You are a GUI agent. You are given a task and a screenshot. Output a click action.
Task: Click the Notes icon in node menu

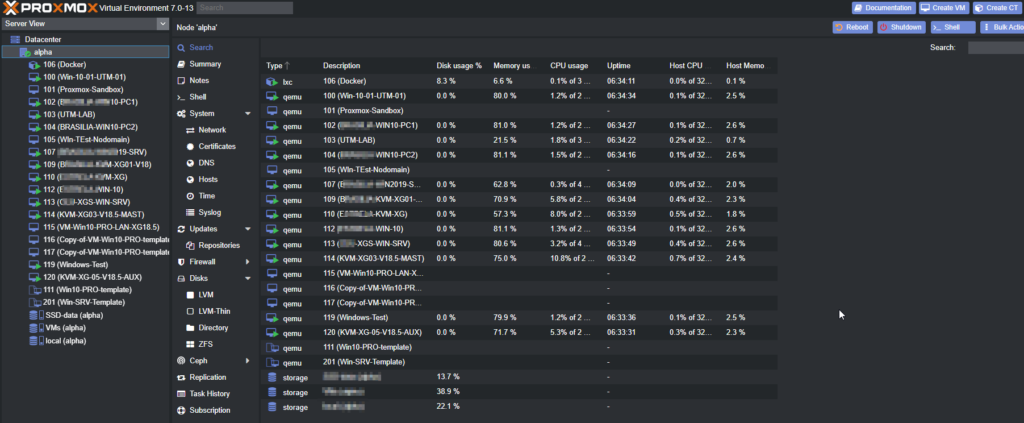[182, 80]
